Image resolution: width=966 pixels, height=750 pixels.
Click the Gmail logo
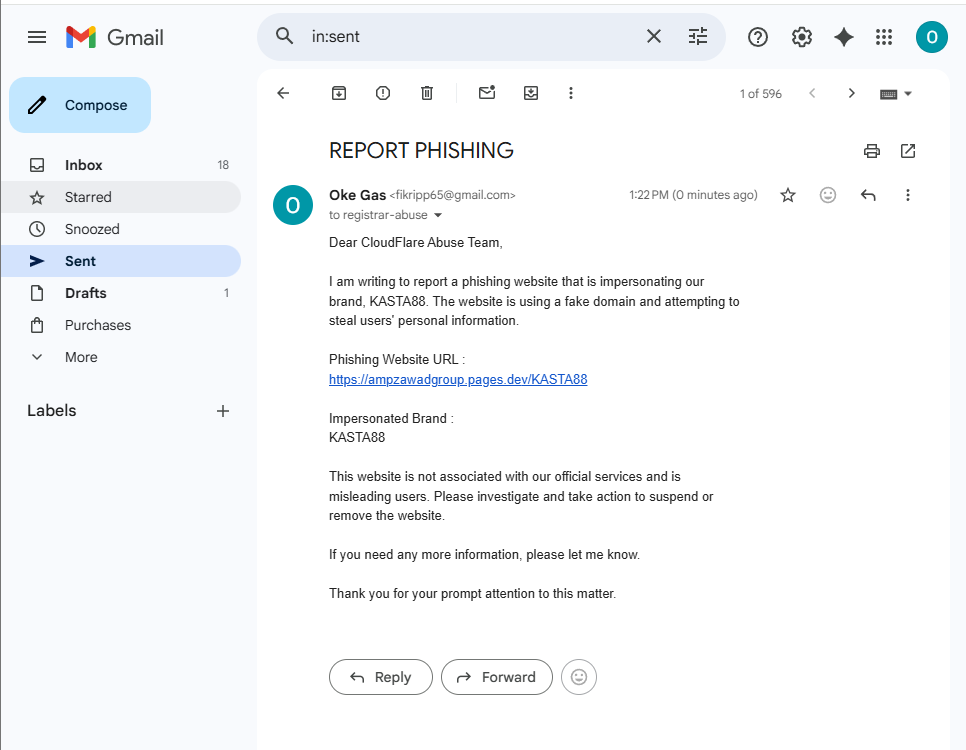115,38
